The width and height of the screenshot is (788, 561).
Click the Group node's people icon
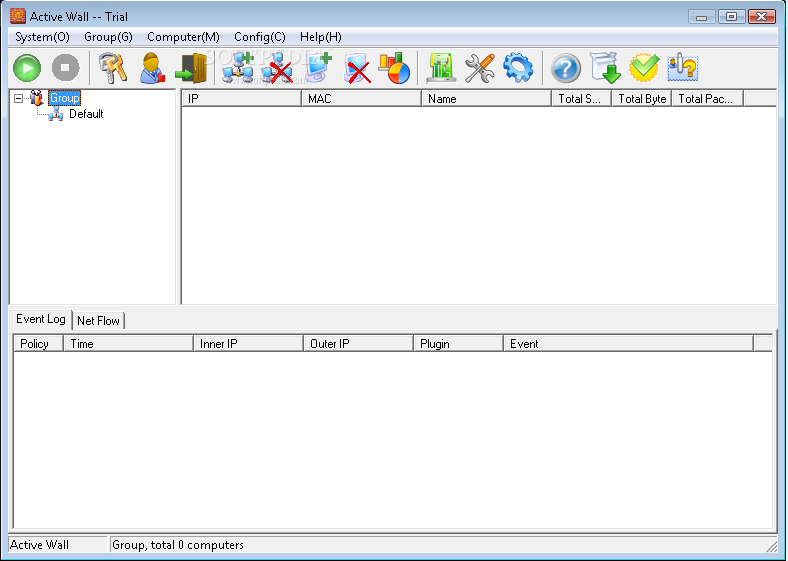pyautogui.click(x=37, y=98)
